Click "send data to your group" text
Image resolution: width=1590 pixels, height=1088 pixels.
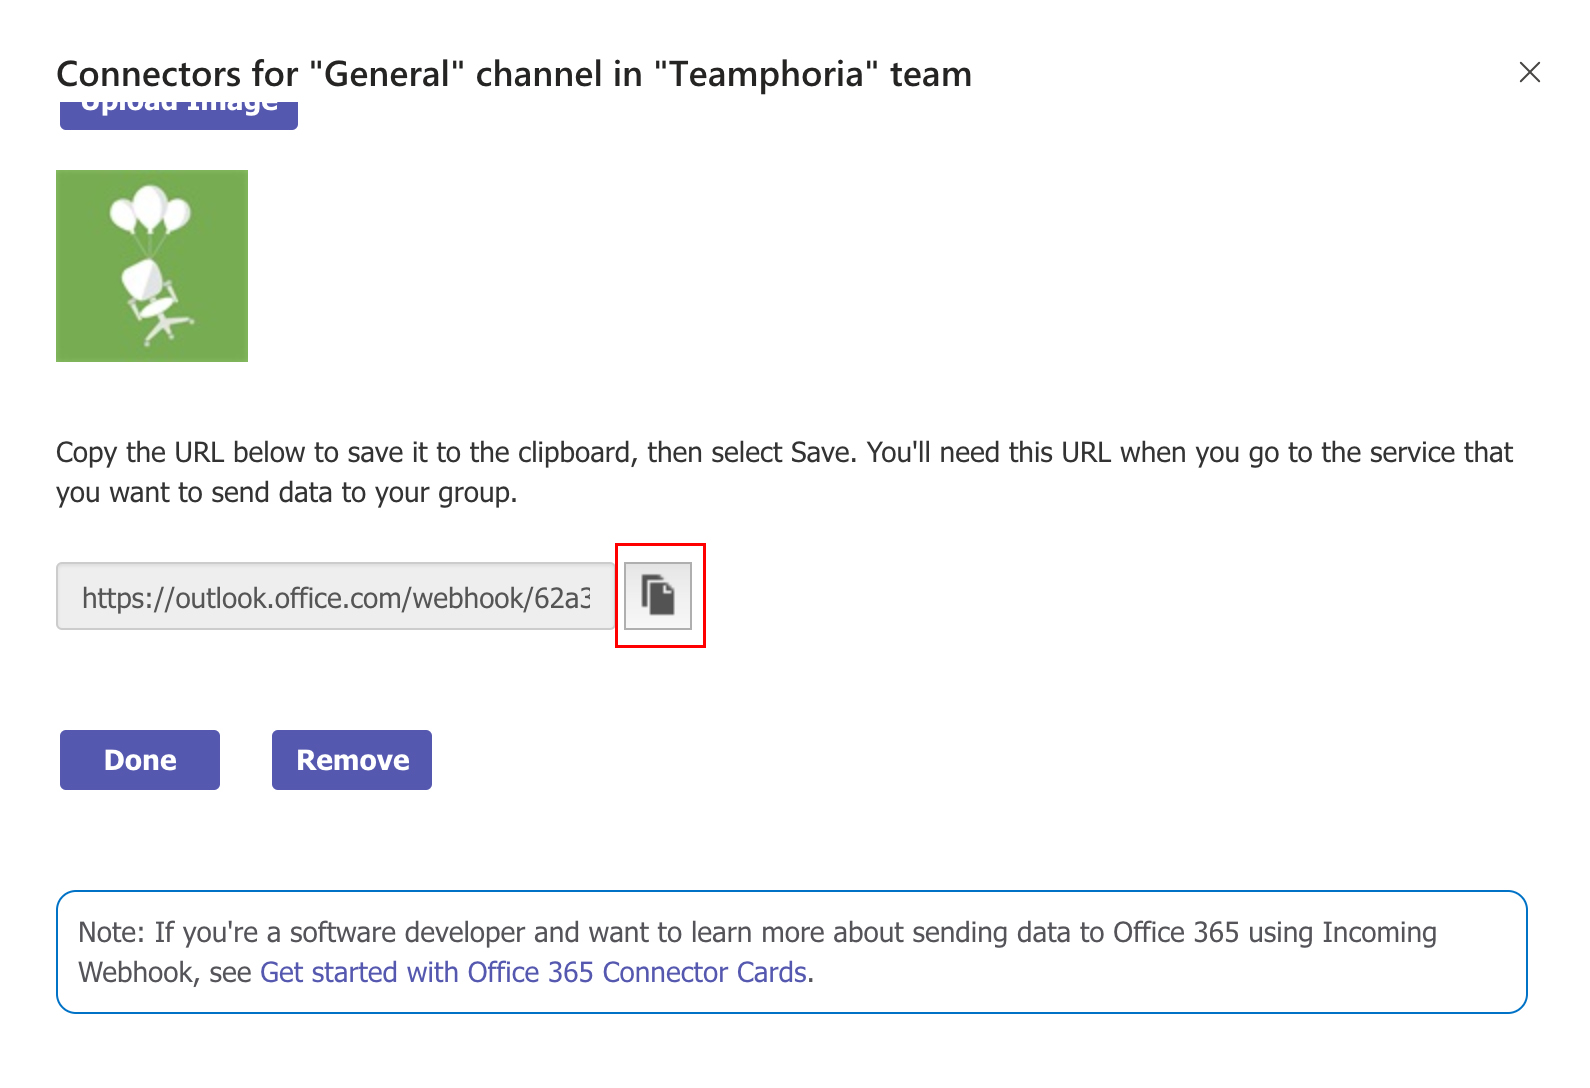click(362, 492)
